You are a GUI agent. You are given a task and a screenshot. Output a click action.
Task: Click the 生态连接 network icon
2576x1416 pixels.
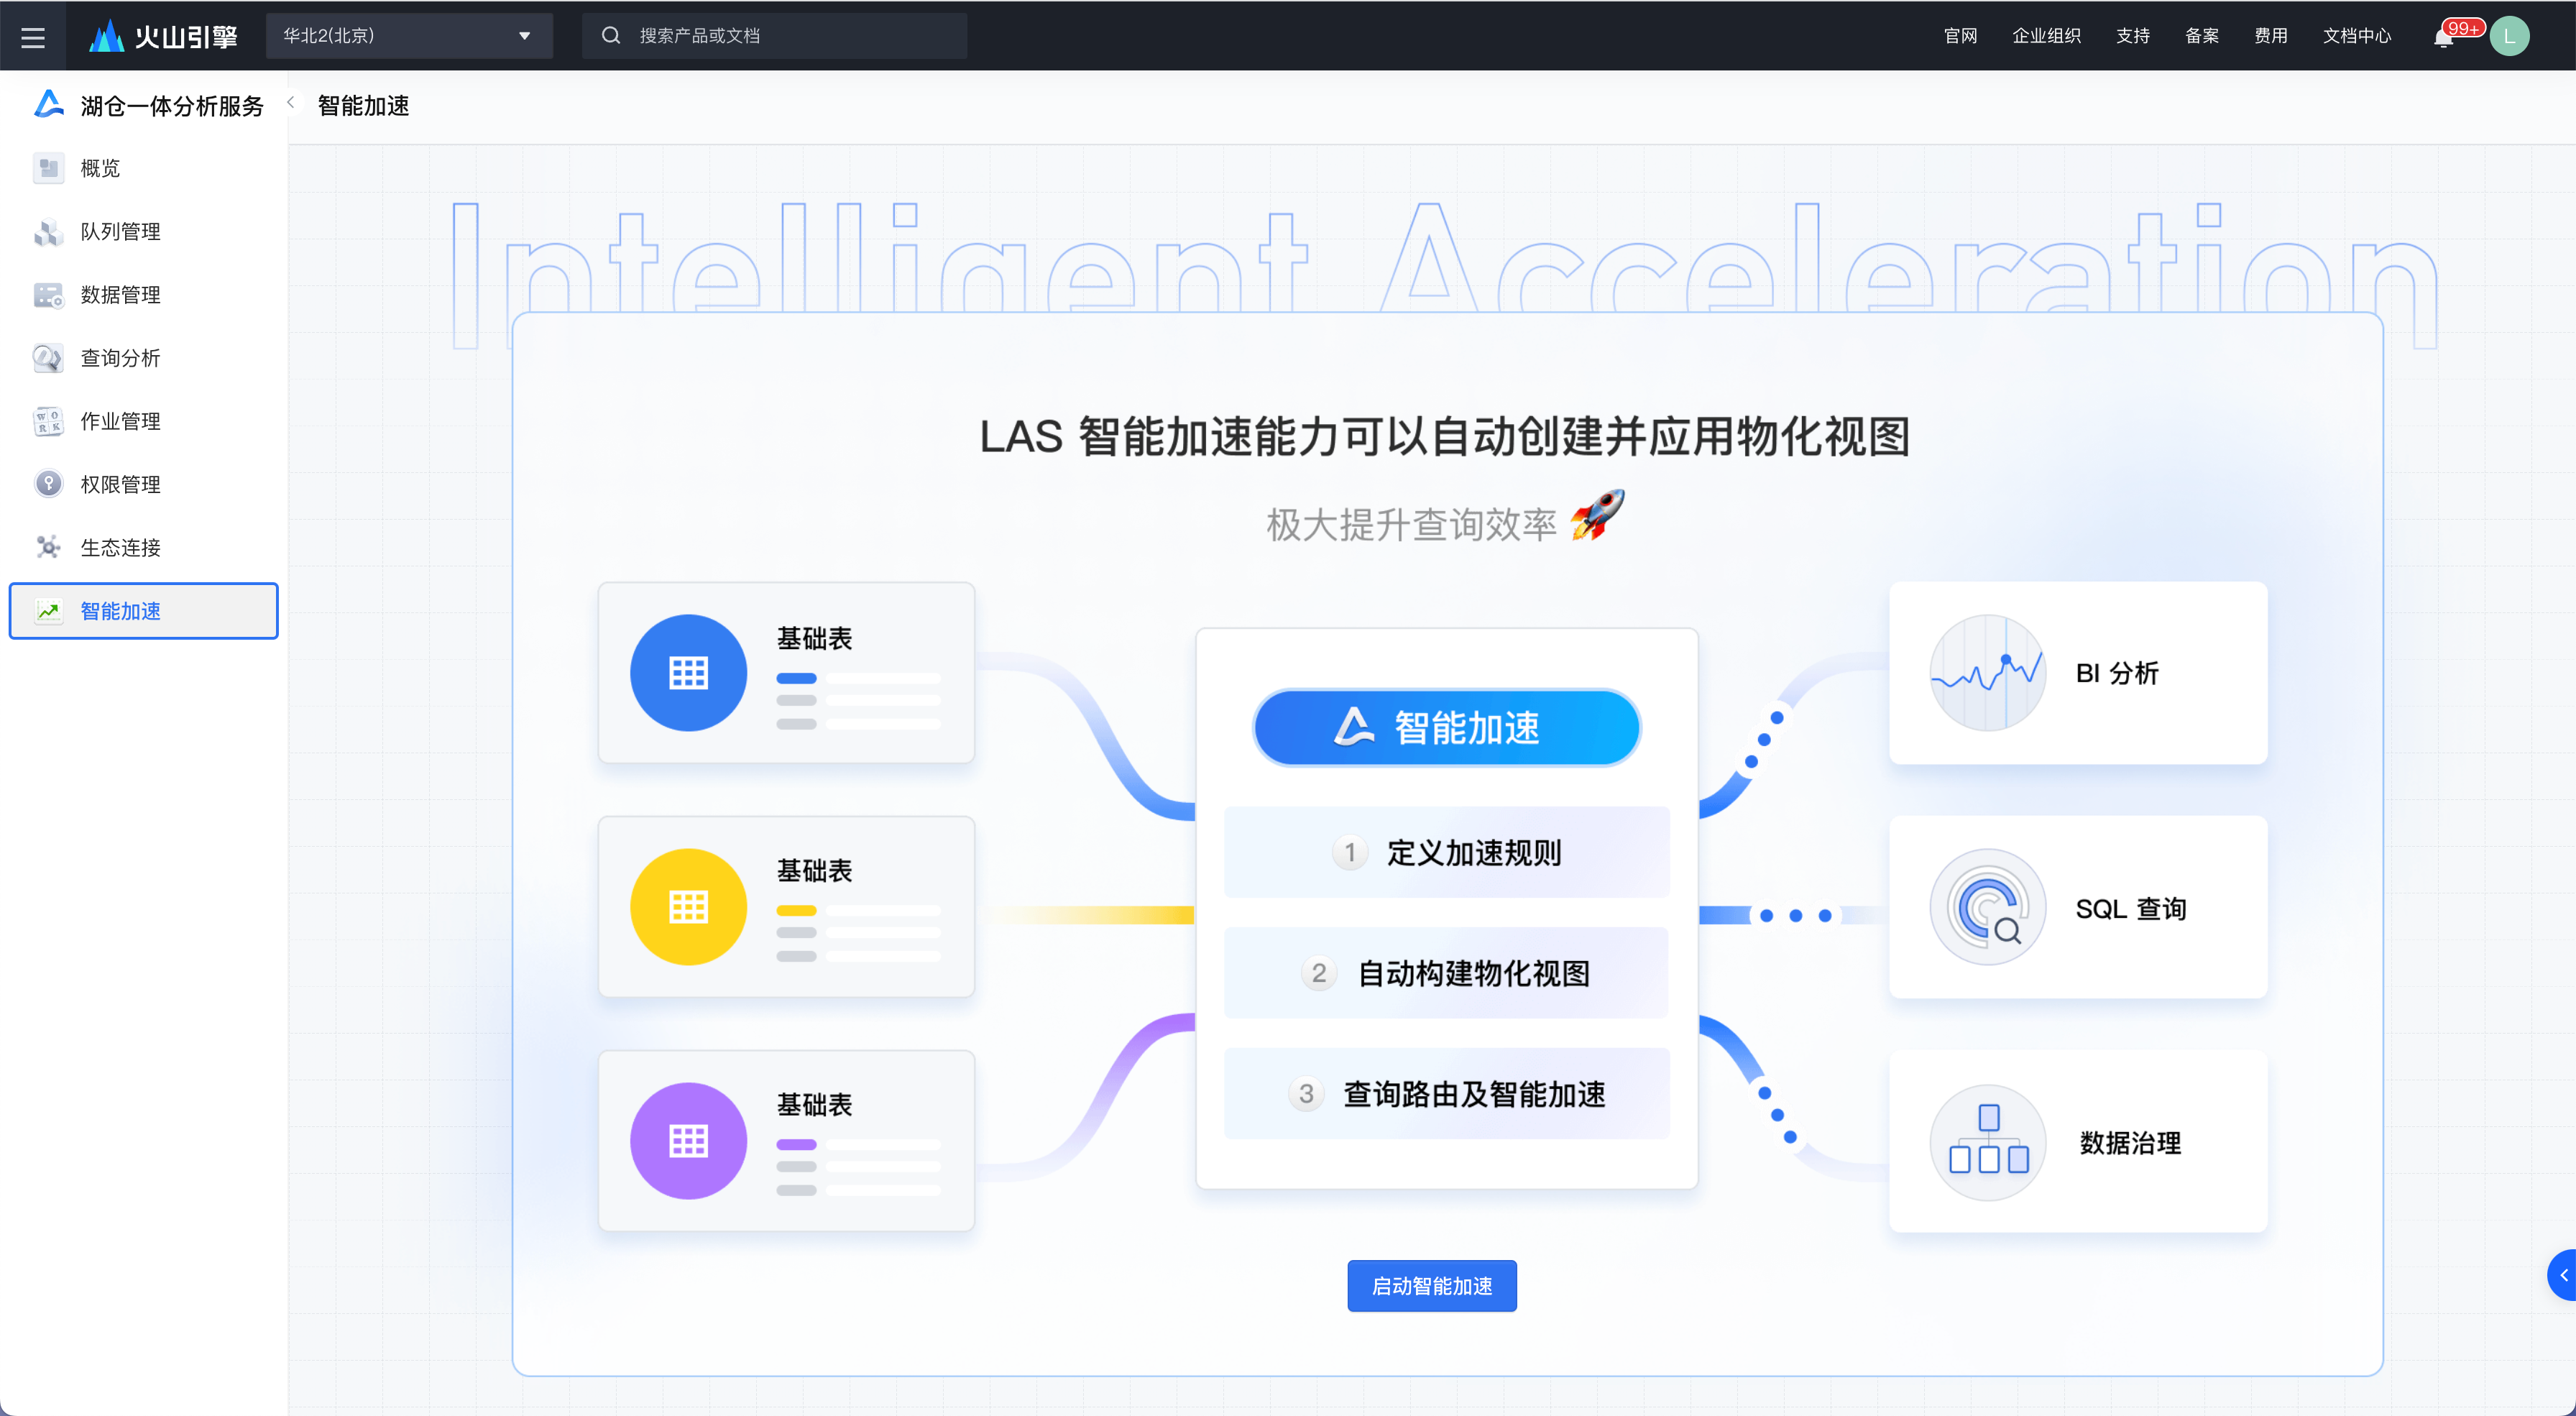[48, 547]
